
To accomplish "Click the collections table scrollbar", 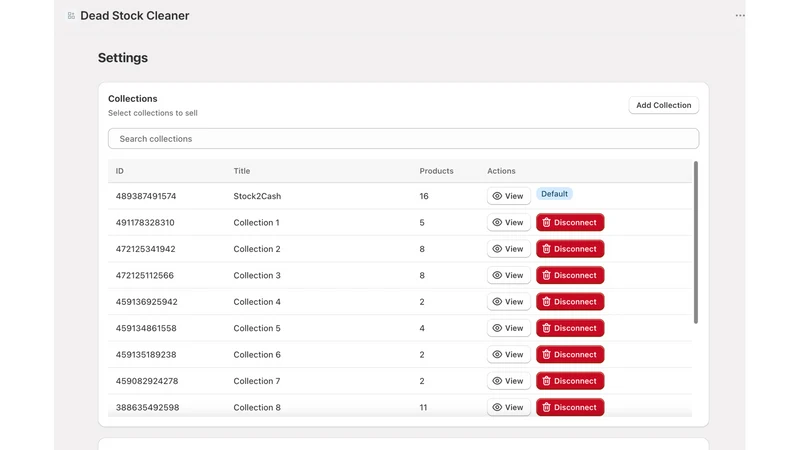I will coord(695,242).
